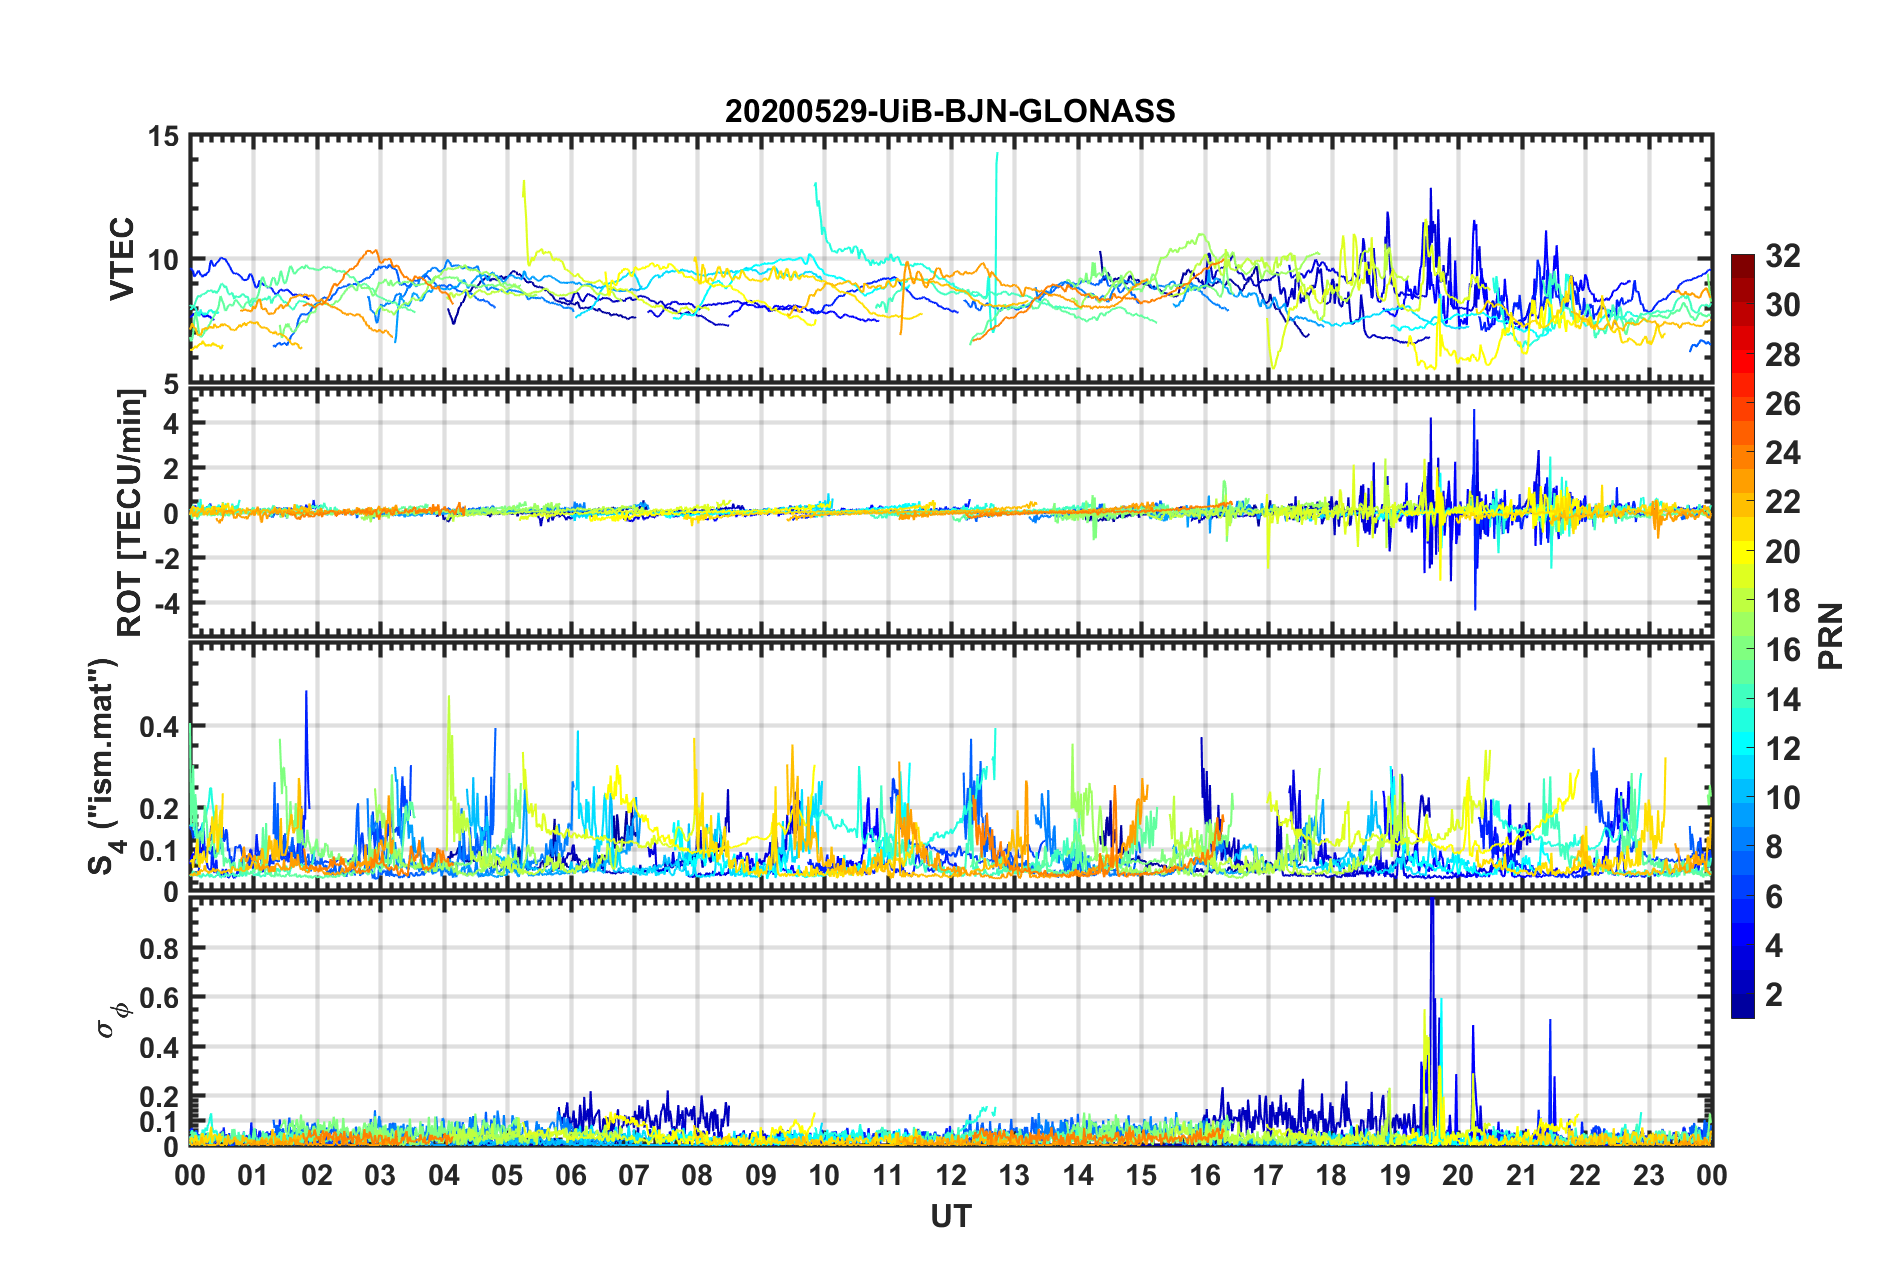
Task: Click x-axis tick label 12
Action: 951,1175
